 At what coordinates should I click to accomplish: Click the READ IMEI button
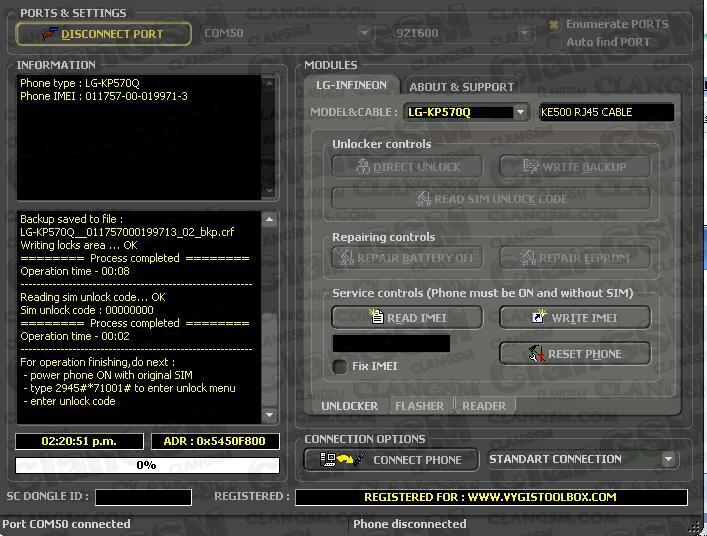pyautogui.click(x=407, y=318)
